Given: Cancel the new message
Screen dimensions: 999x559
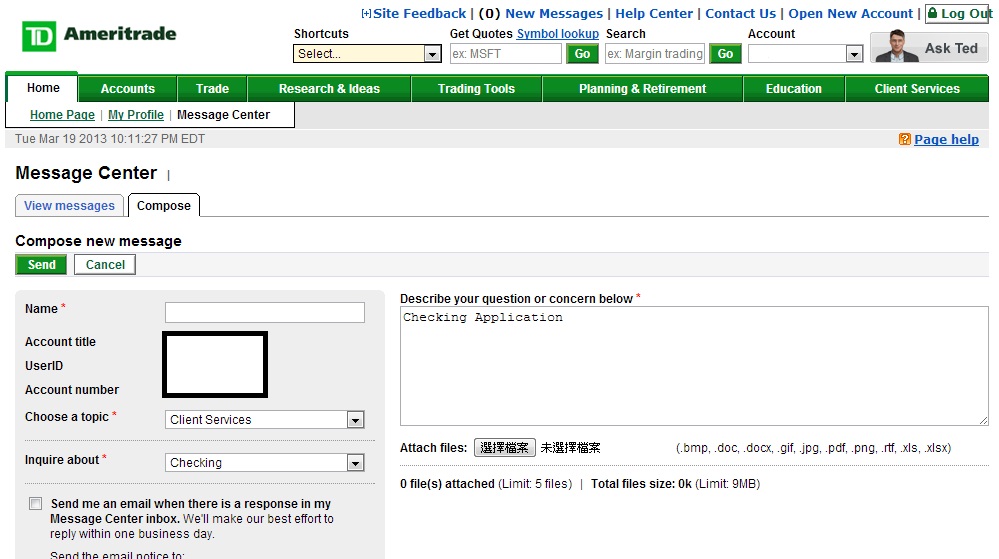Looking at the screenshot, I should (x=105, y=265).
